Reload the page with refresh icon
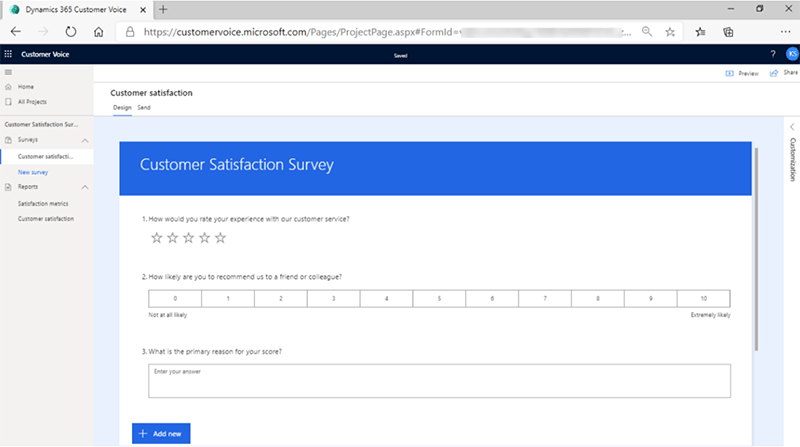The image size is (800, 447). pos(71,32)
